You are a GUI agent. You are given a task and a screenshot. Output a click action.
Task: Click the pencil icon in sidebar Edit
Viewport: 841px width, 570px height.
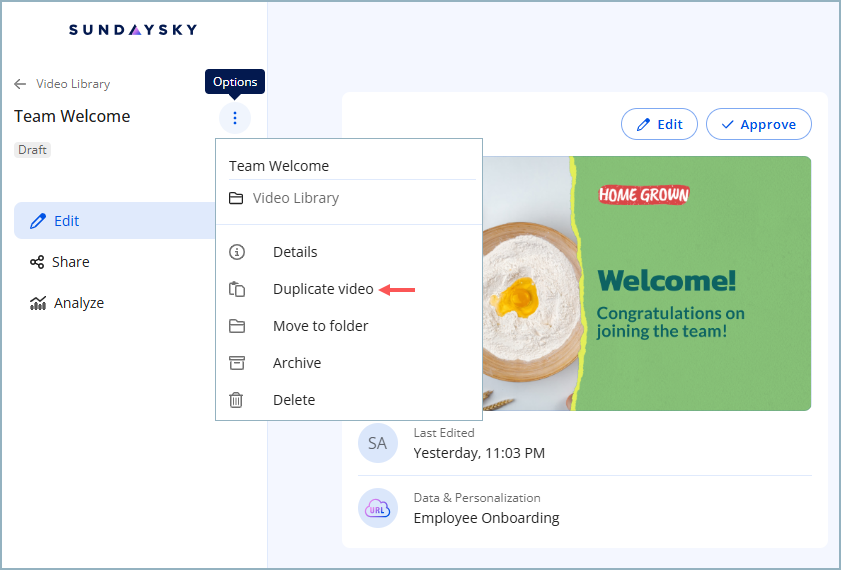click(x=38, y=221)
